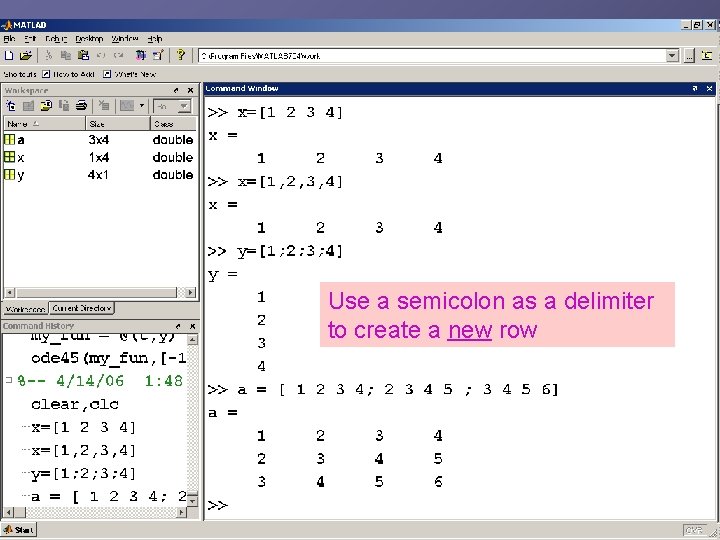Open a file with the folder icon
720x540 pixels.
click(x=26, y=56)
